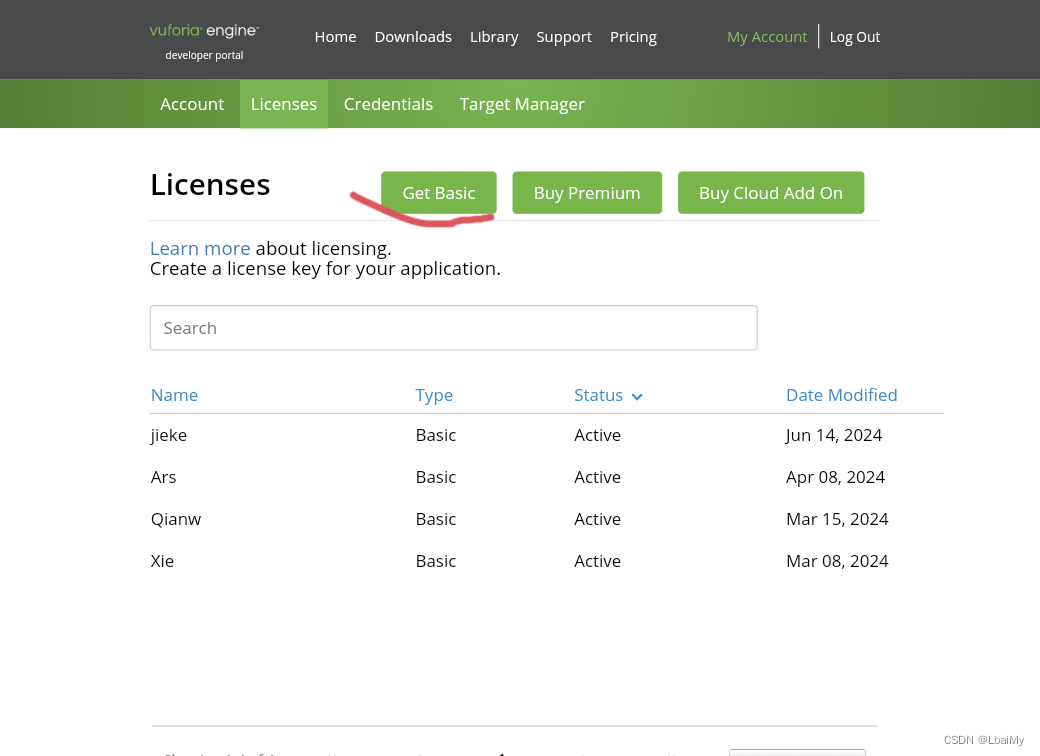Screen dimensions: 1040x756
Task: Sort licenses by Type column
Action: (434, 395)
